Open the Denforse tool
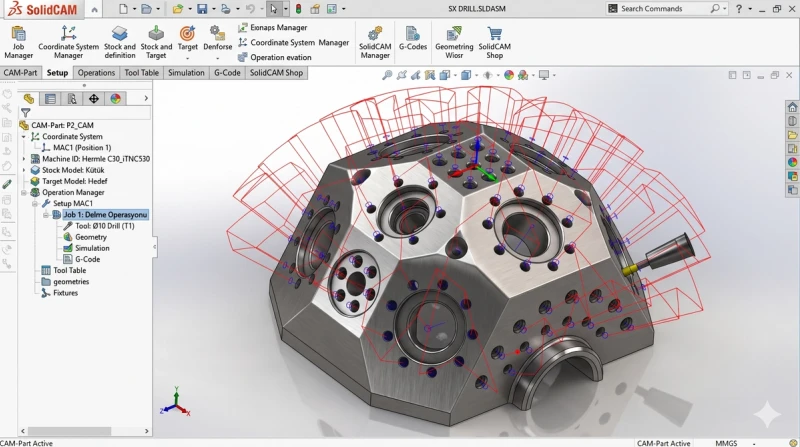 click(x=217, y=38)
